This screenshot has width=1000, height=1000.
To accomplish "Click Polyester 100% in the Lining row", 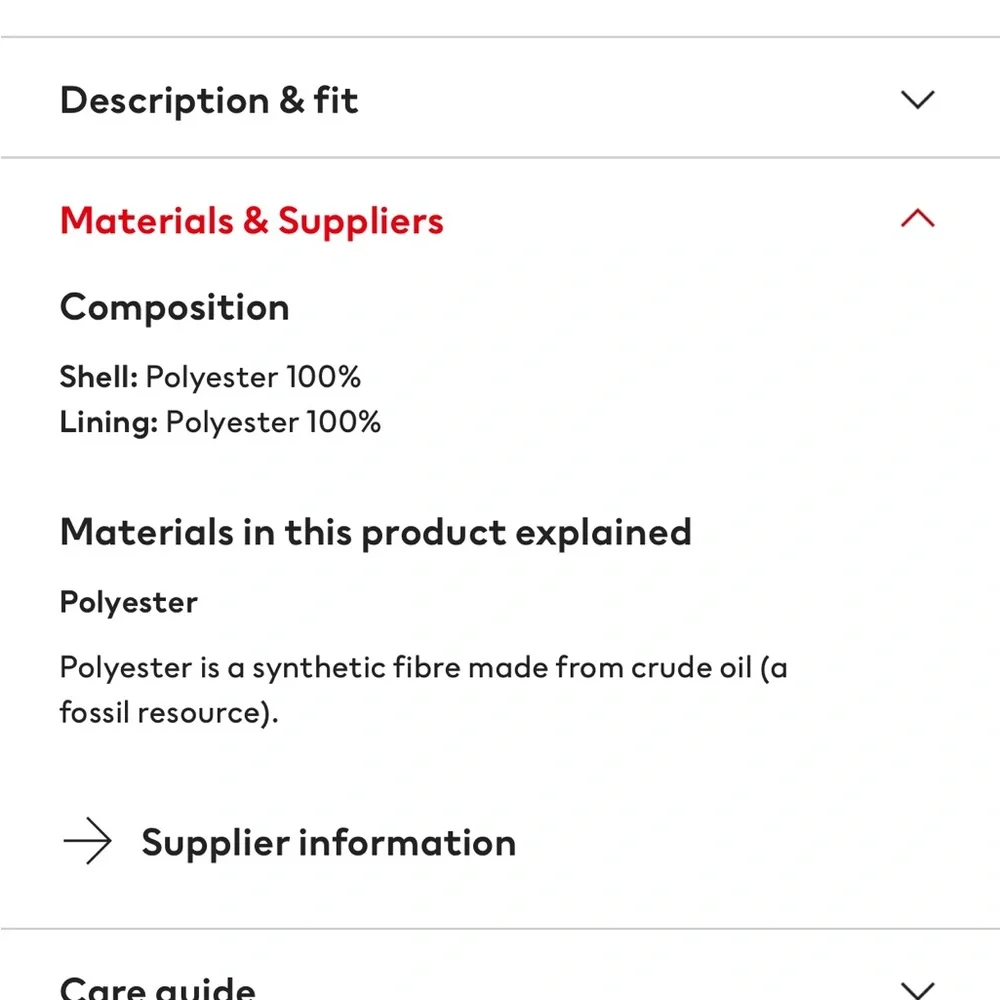I will pos(273,422).
